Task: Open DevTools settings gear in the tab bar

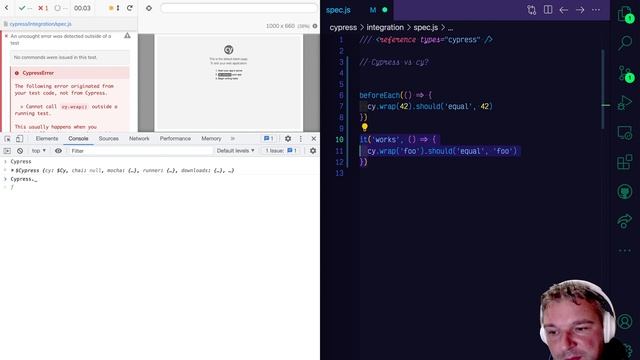Action: [x=288, y=139]
